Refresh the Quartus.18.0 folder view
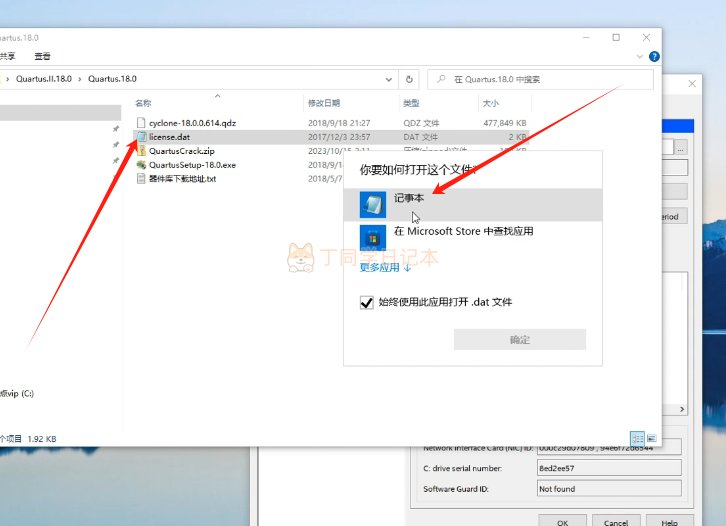Image resolution: width=726 pixels, height=526 pixels. [409, 79]
